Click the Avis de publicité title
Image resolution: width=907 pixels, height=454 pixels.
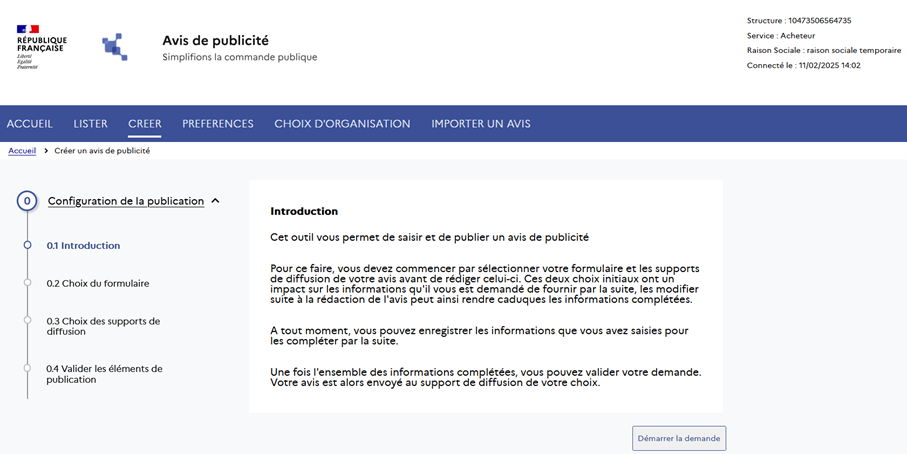(x=215, y=40)
